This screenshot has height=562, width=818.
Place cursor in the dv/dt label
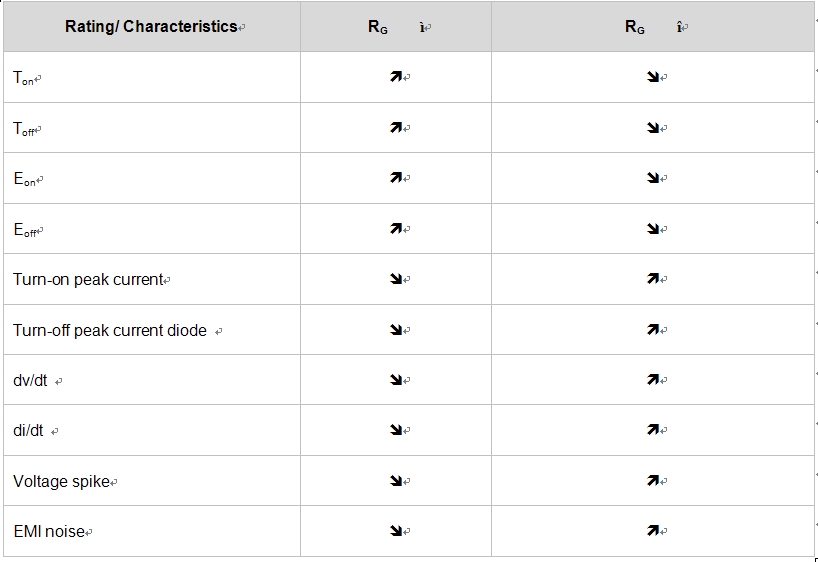point(30,380)
